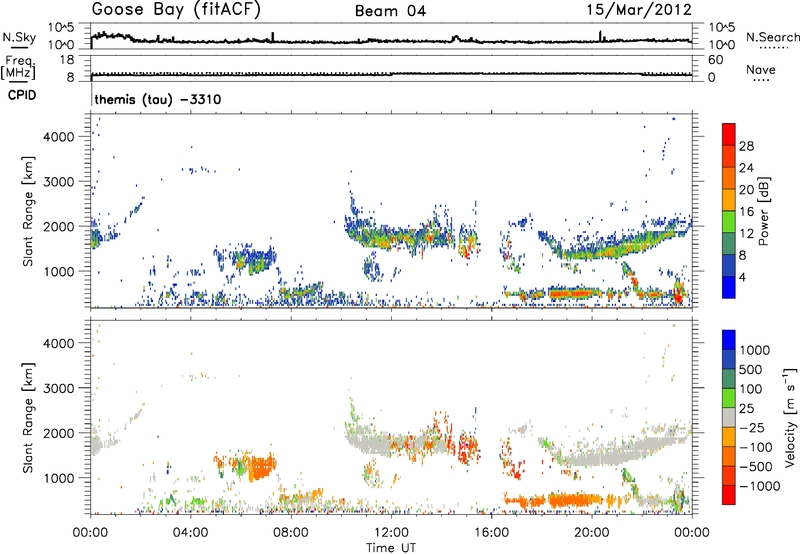Screen dimensions: 800x554
Task: Click the Freq. [MHz] axis label
Action: (18, 67)
